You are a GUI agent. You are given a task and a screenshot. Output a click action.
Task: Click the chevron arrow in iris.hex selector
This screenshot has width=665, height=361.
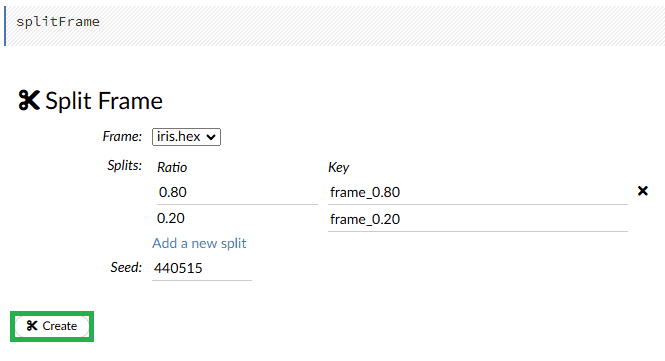click(211, 137)
